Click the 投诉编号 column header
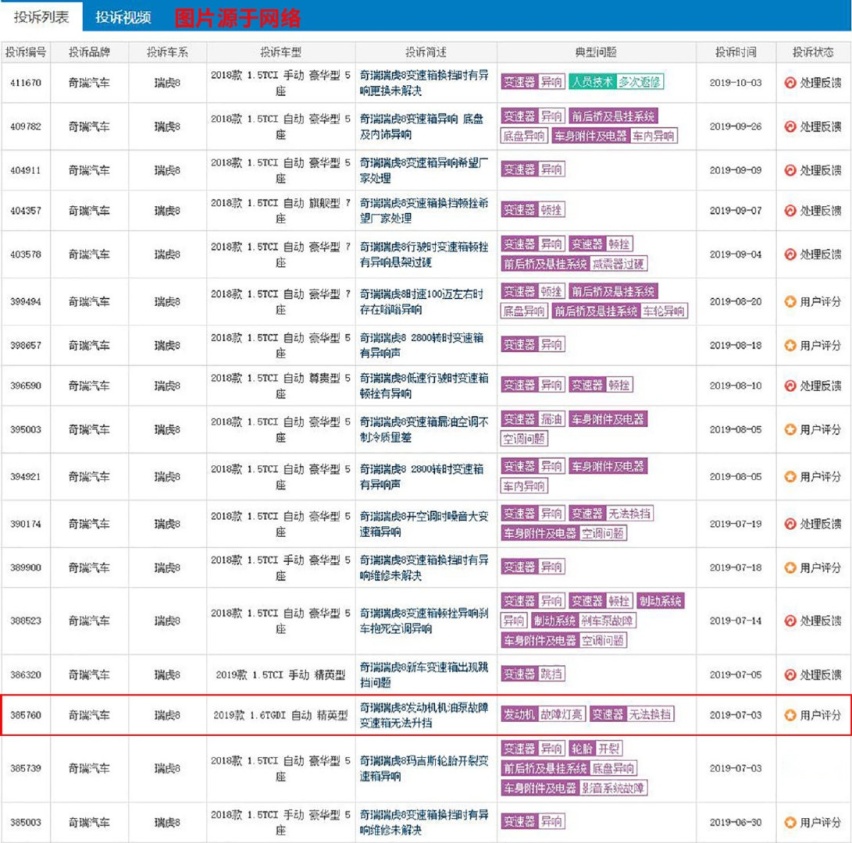 [26, 52]
